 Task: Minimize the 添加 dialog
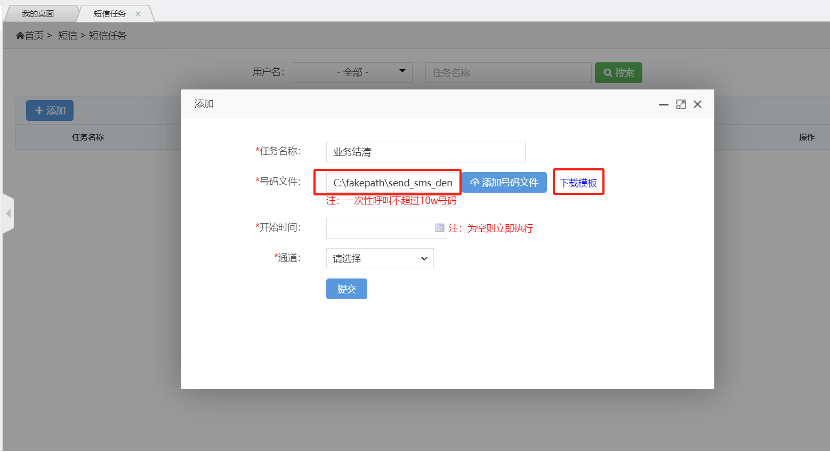[663, 104]
